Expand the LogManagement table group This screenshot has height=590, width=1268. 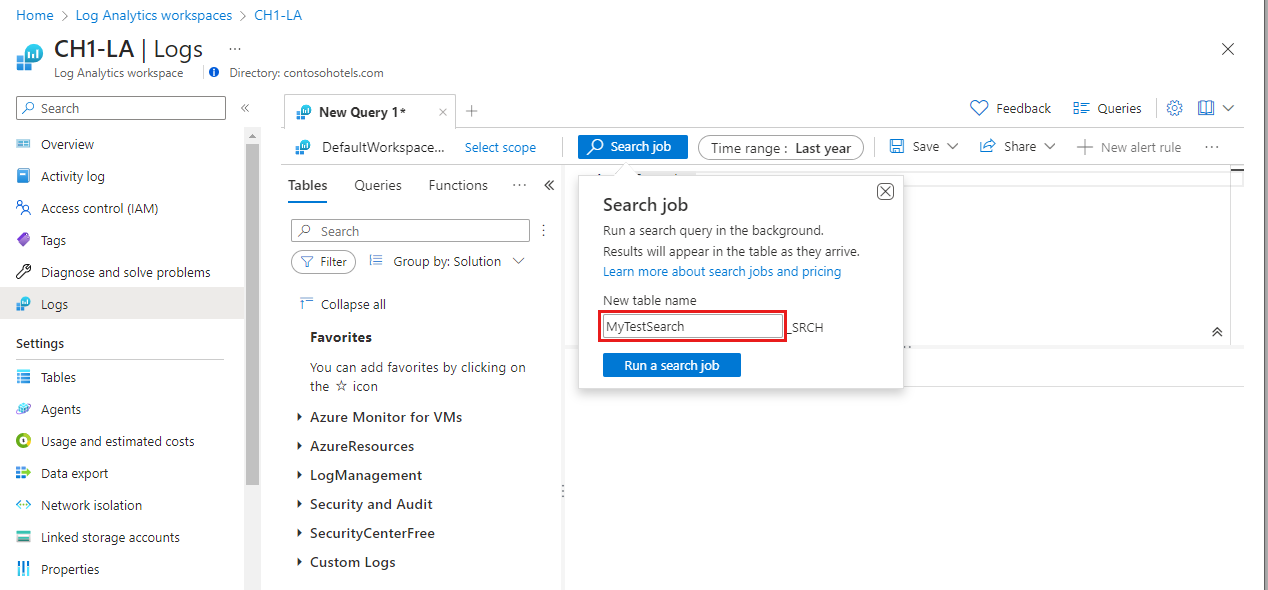pyautogui.click(x=366, y=475)
